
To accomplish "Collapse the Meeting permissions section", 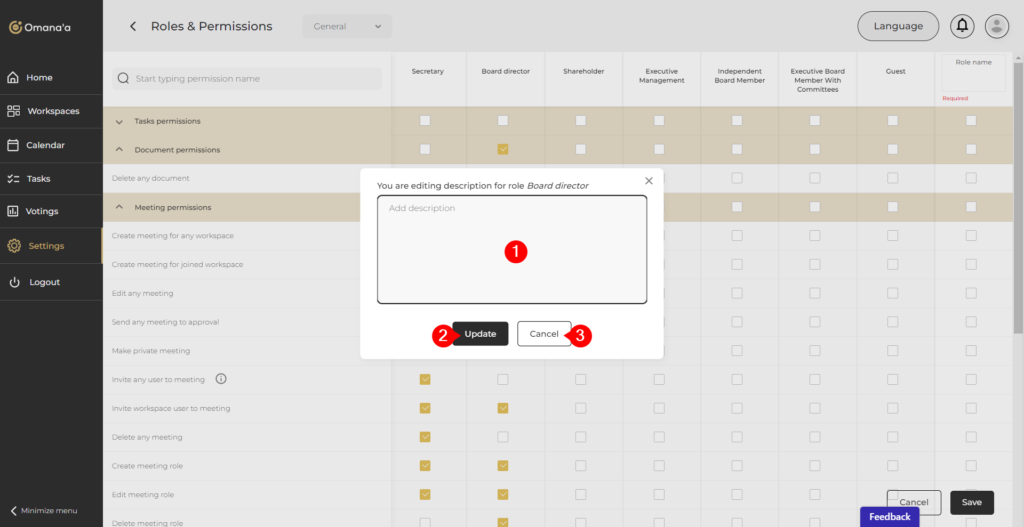I will coord(120,207).
